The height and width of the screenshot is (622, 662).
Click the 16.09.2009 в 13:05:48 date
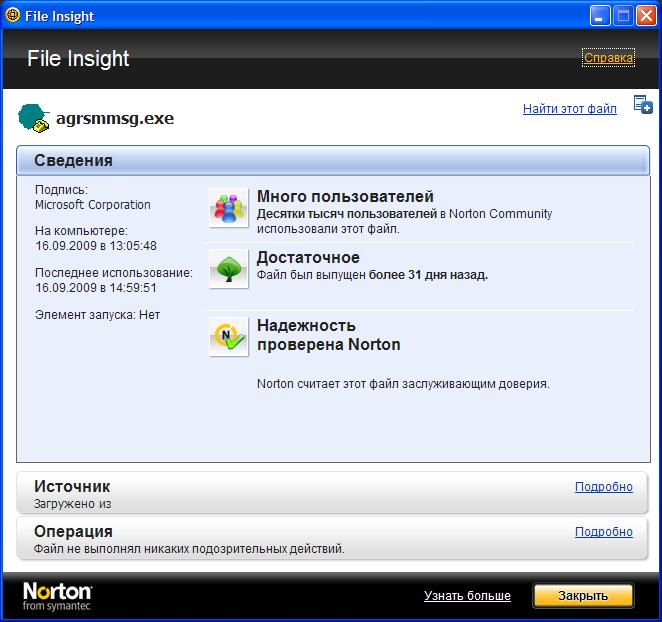(96, 246)
